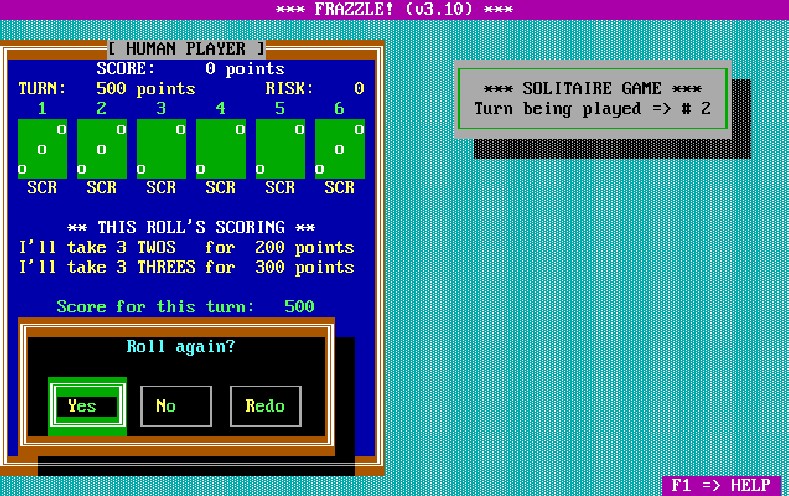Select the Redo option
The height and width of the screenshot is (496, 789).
click(265, 405)
